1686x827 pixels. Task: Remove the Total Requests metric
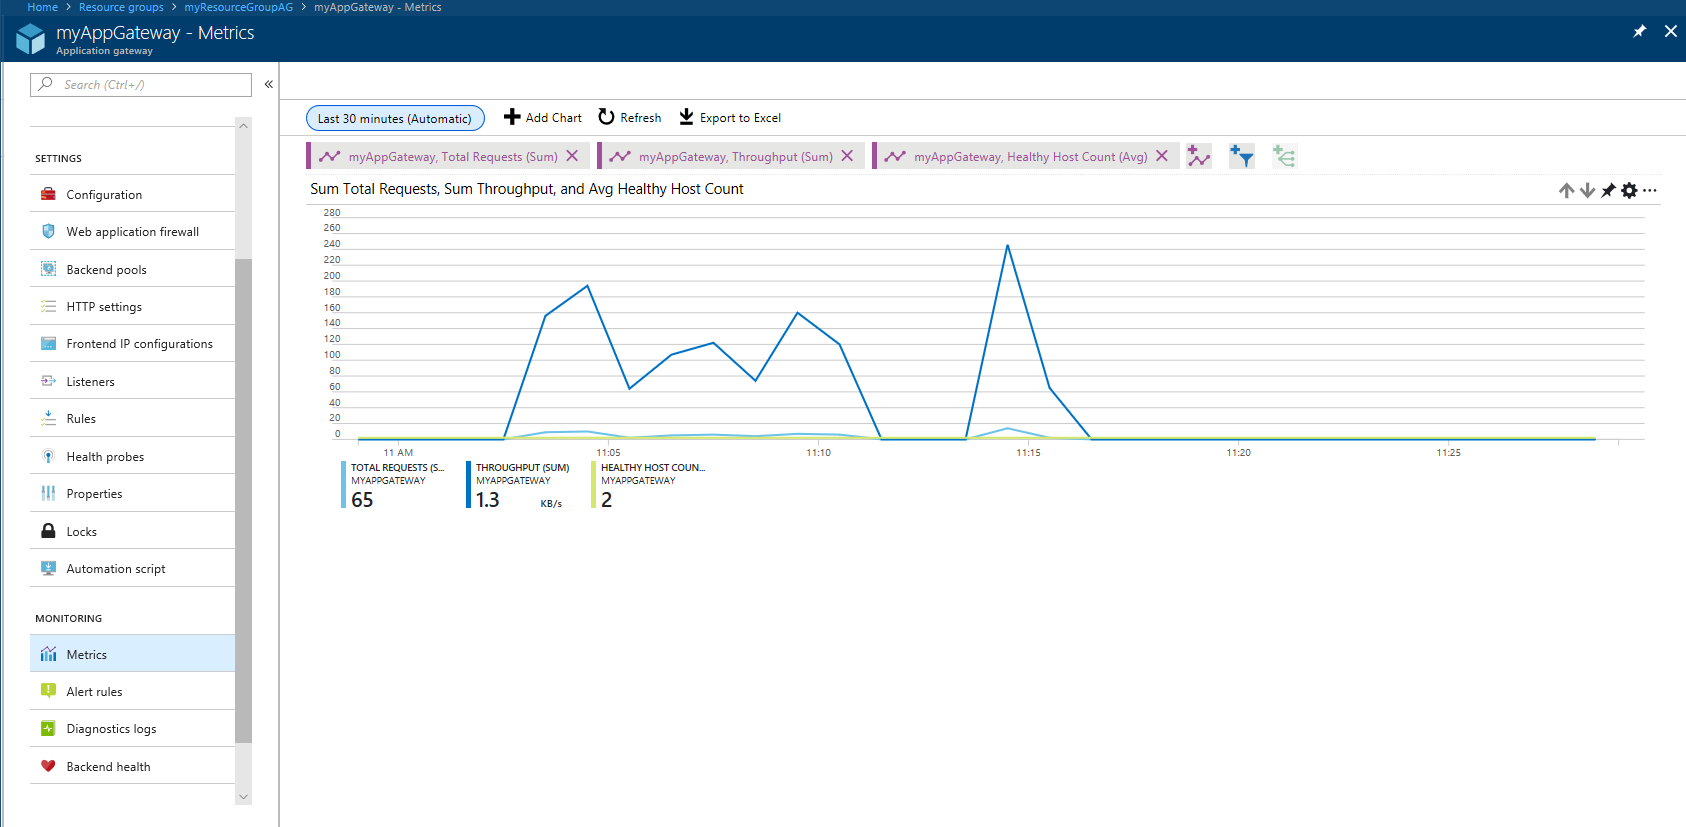click(x=572, y=156)
